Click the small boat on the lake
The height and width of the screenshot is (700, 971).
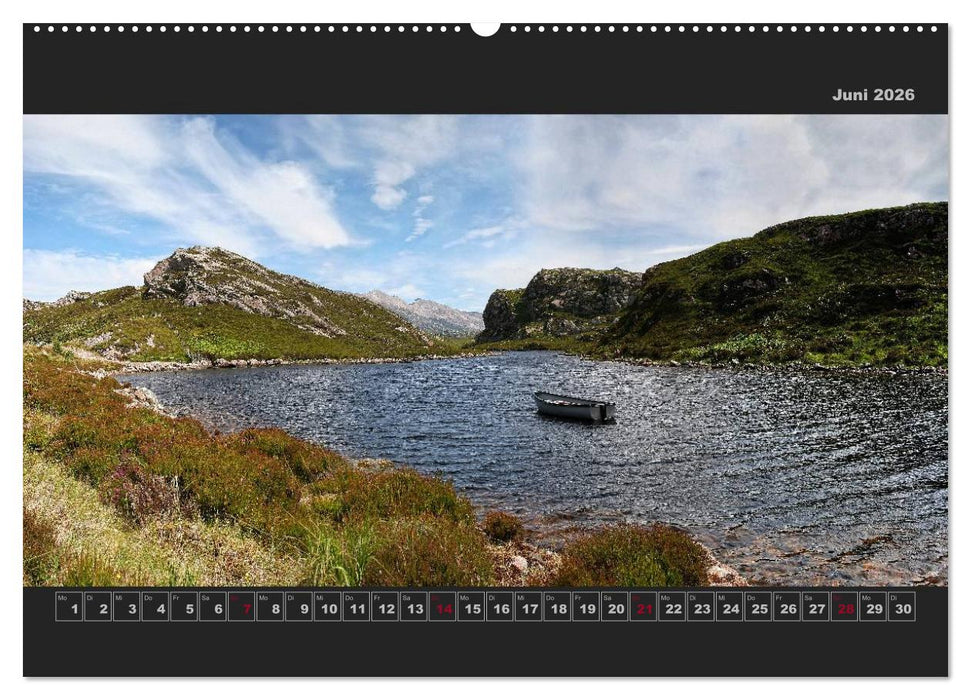click(572, 404)
